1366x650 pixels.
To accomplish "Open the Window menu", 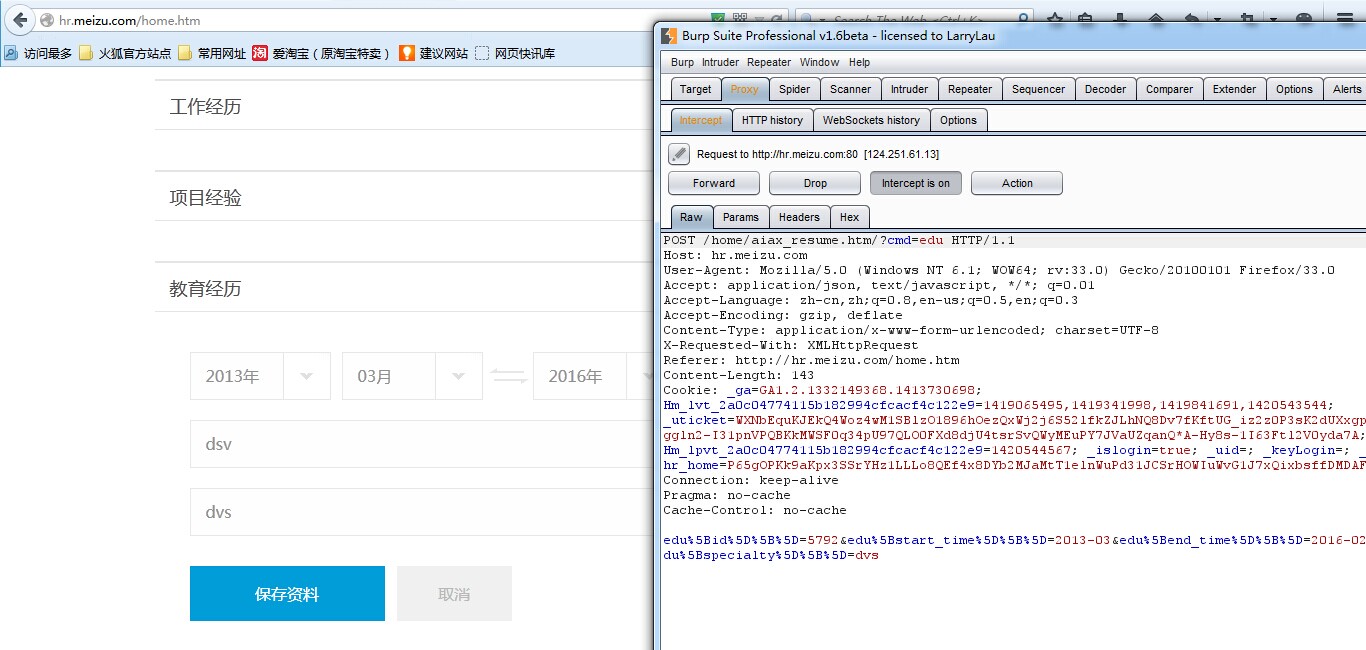I will click(x=819, y=62).
